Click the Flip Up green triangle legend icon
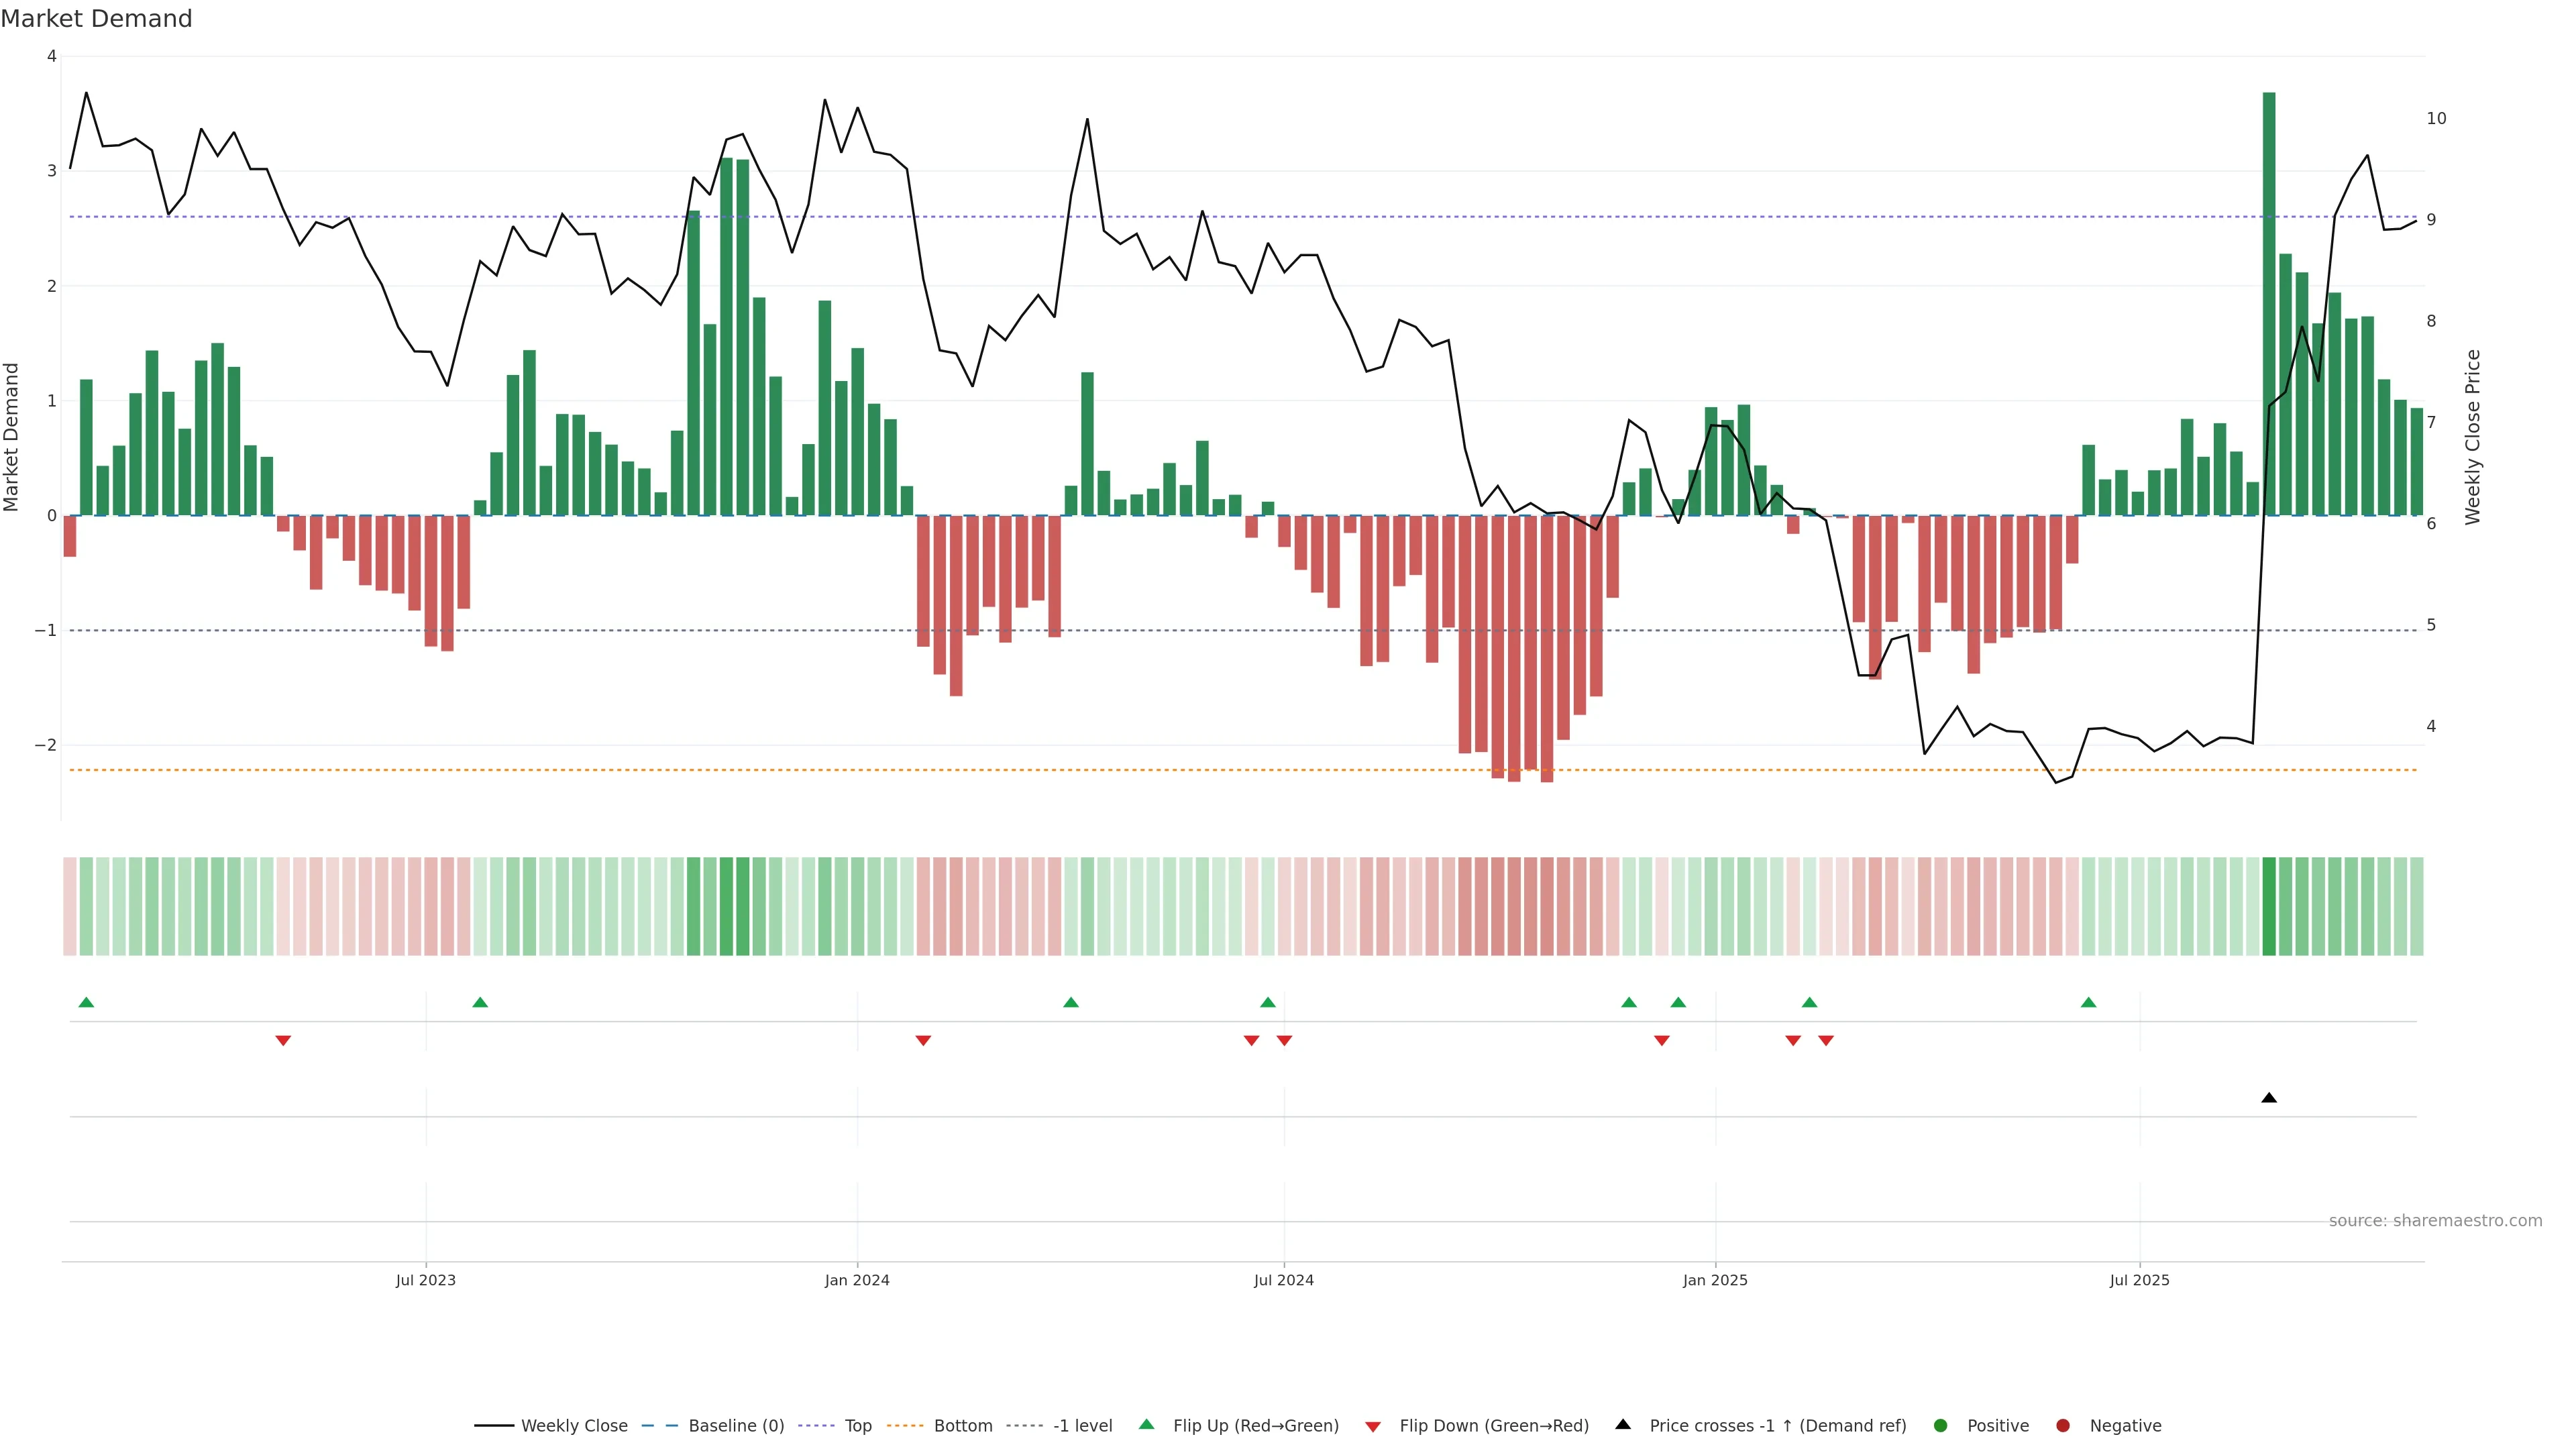This screenshot has width=2576, height=1449. click(x=1146, y=1424)
